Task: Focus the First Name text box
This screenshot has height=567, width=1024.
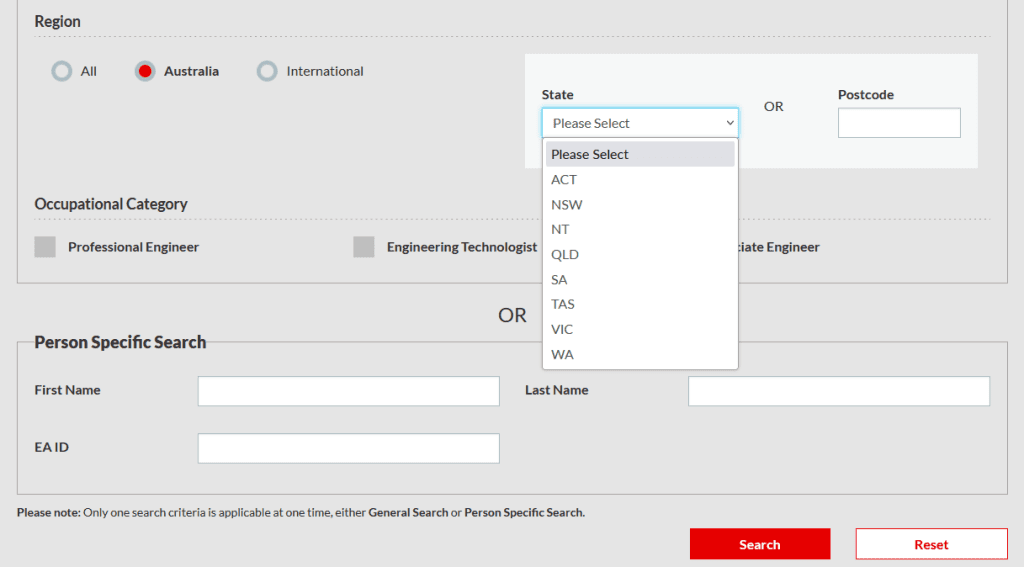Action: point(349,391)
